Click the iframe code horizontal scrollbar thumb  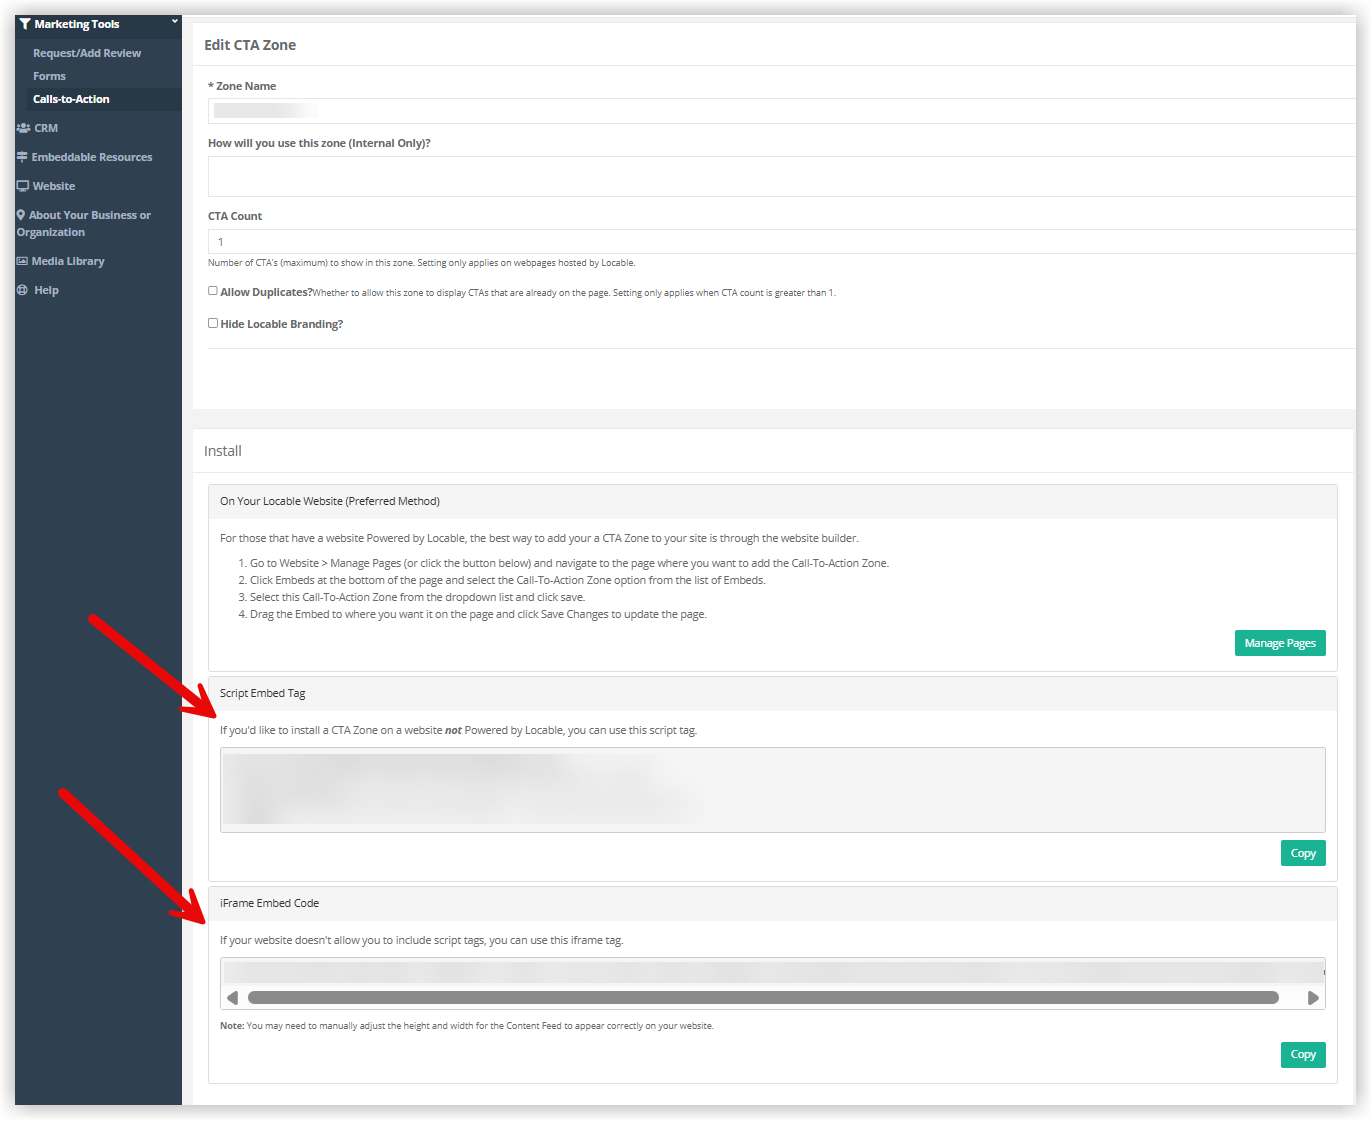(x=762, y=997)
